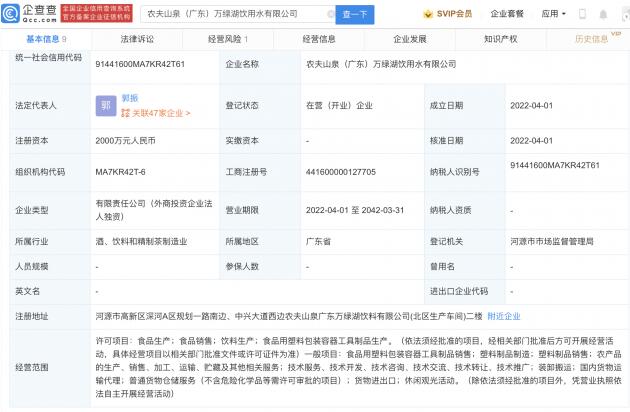Open legal representative 郭振 link
630x412 pixels.
pyautogui.click(x=130, y=98)
